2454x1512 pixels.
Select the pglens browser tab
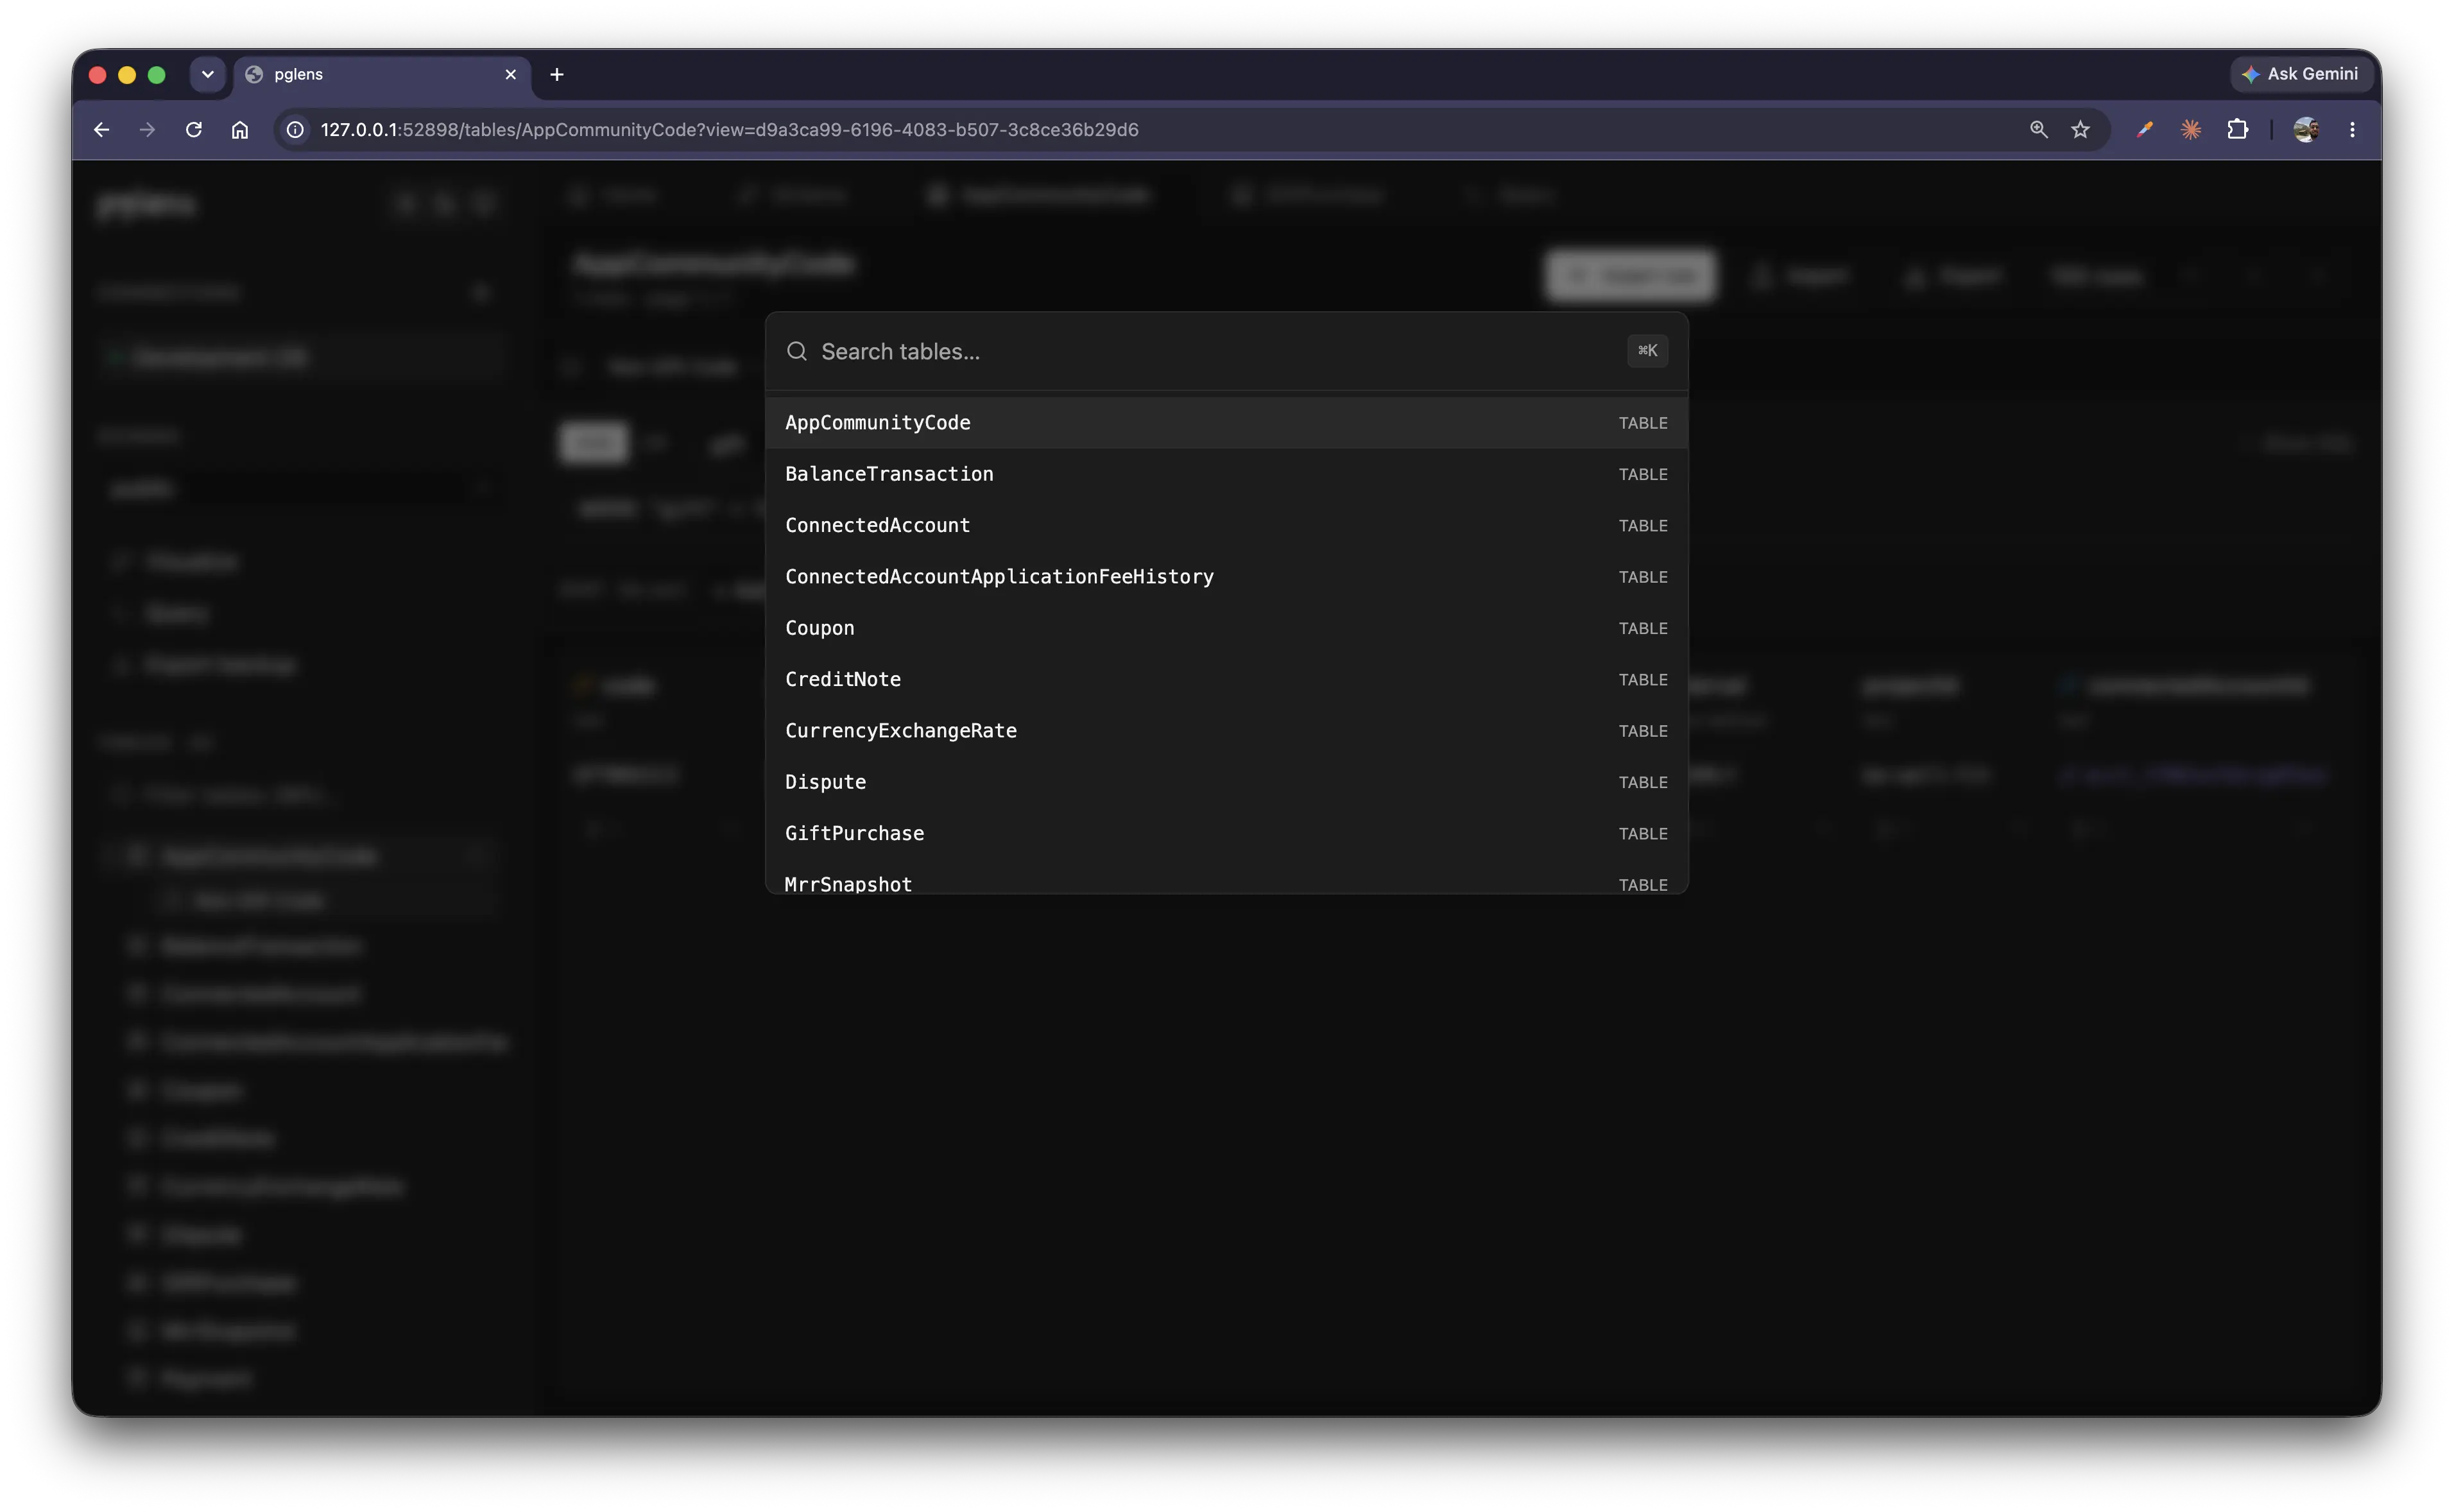(382, 75)
